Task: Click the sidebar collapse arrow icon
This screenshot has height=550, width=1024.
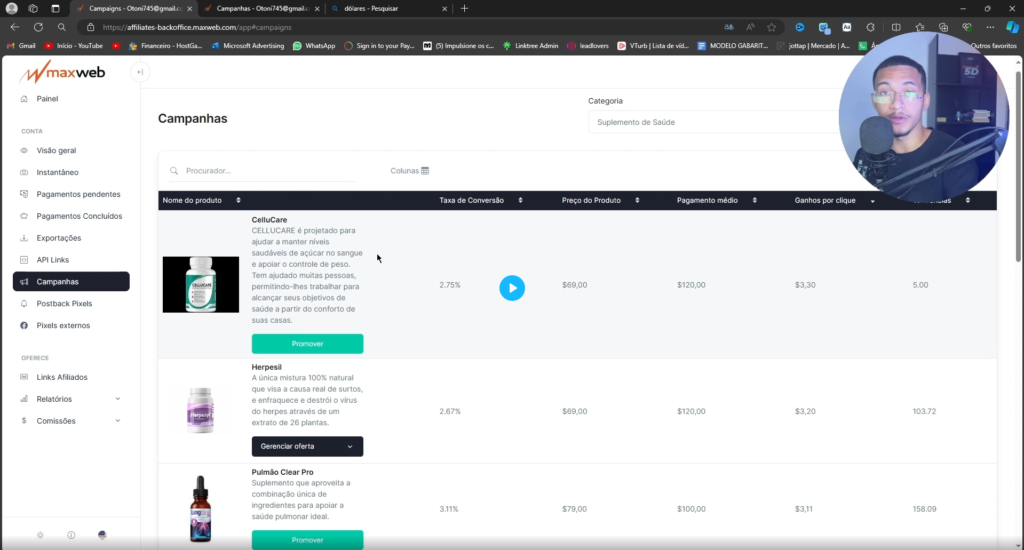Action: tap(140, 72)
